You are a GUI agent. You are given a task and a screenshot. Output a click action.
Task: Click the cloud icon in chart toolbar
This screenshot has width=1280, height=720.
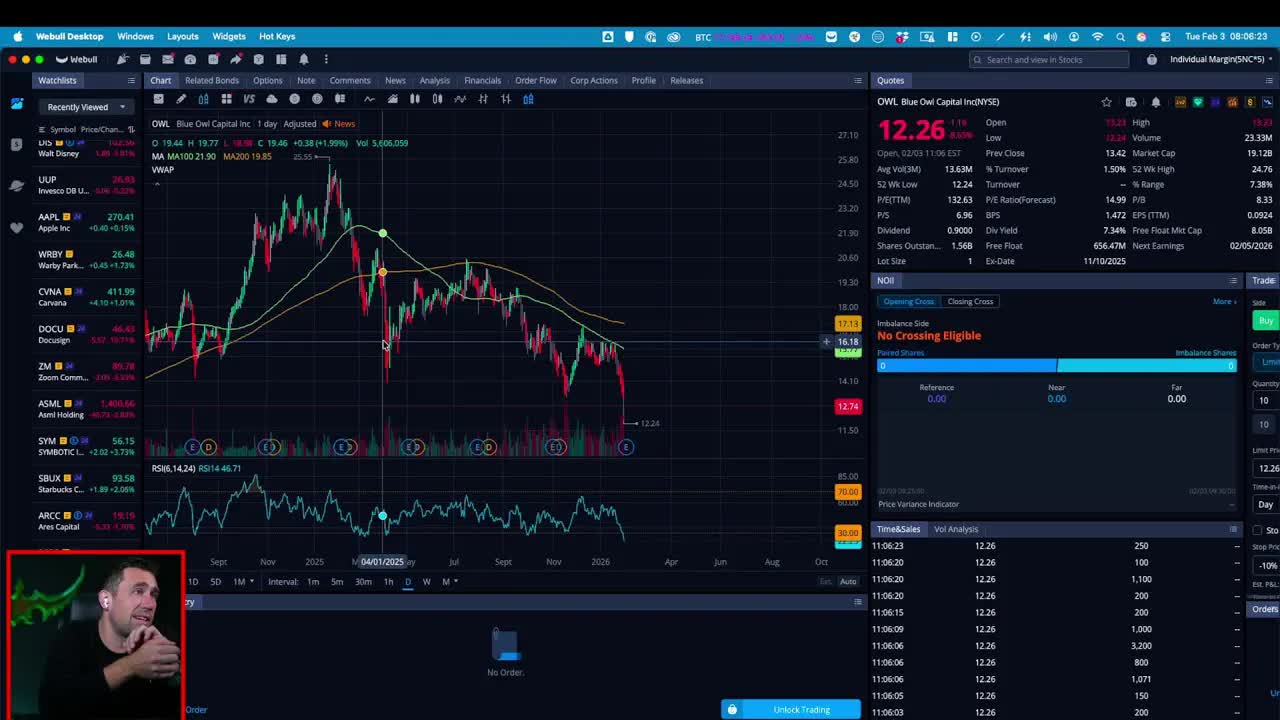point(272,99)
